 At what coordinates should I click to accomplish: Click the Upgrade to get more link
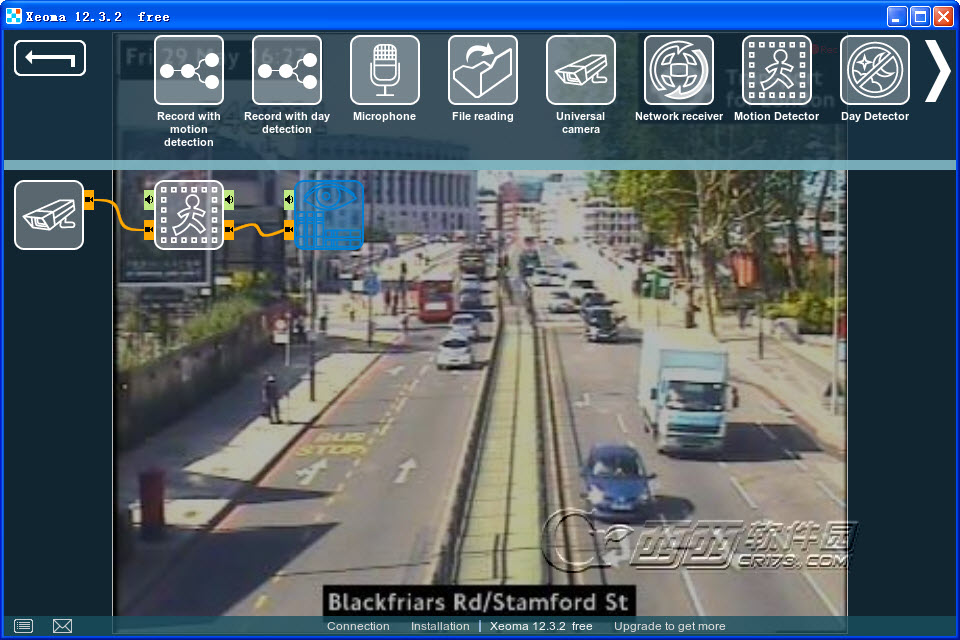pyautogui.click(x=669, y=626)
